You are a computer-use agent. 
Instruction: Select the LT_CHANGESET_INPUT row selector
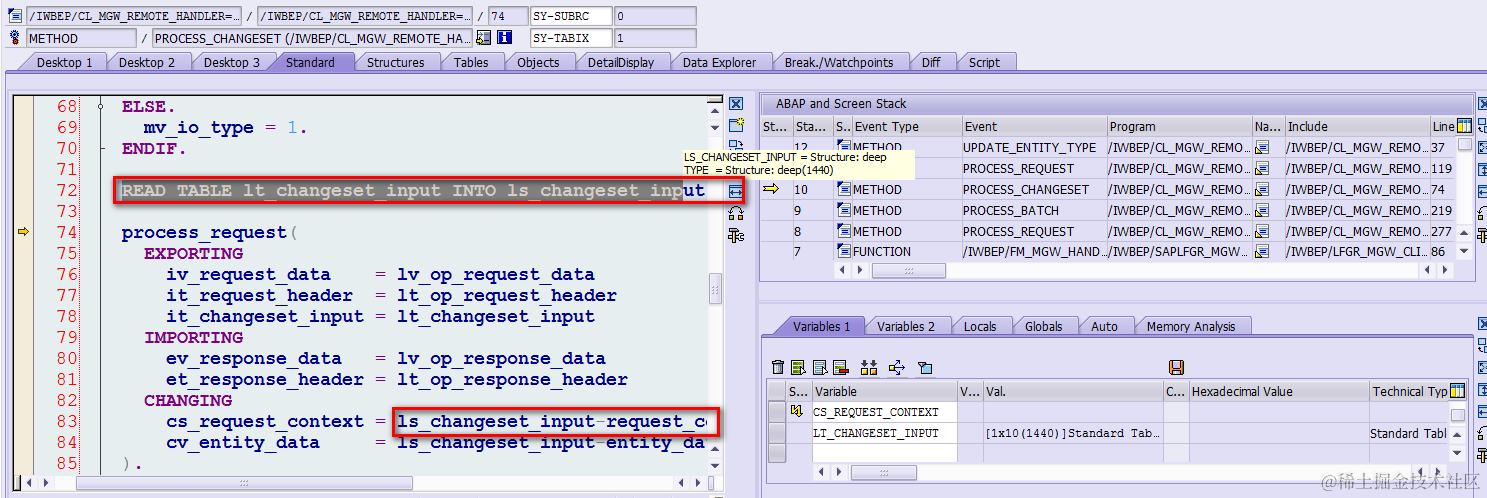[x=777, y=433]
